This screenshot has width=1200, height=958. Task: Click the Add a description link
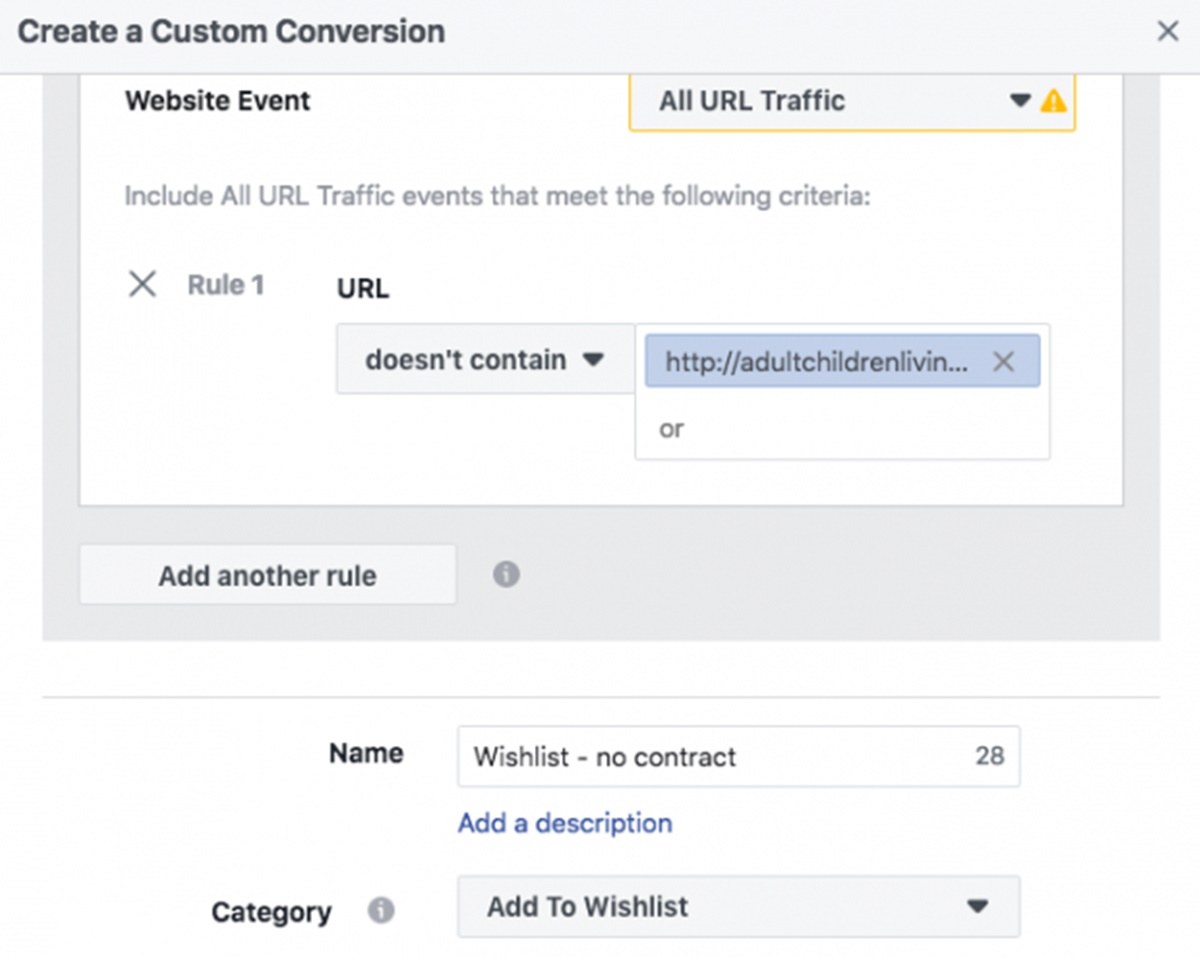[x=565, y=823]
